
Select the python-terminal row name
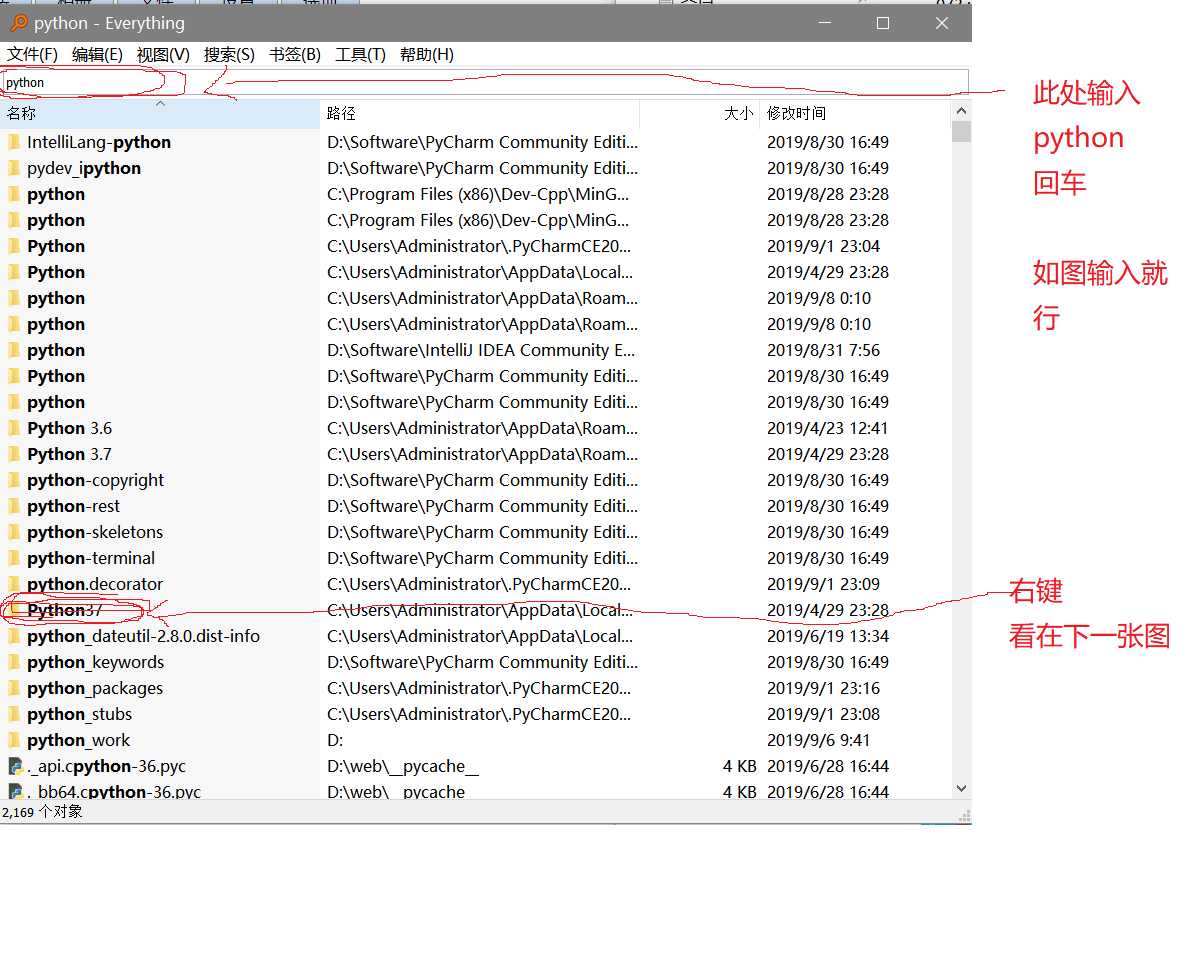point(91,558)
